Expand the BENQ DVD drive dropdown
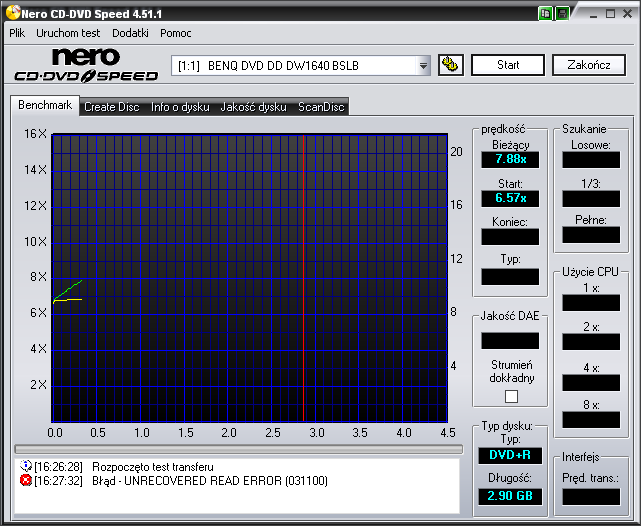Screen dimensions: 641x526 coord(424,66)
